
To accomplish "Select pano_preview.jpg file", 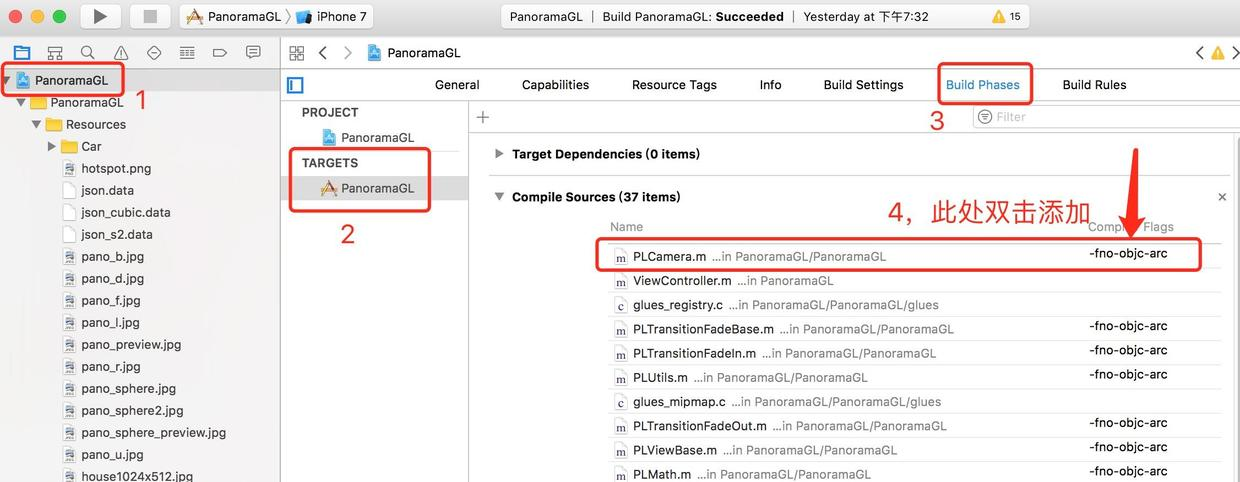I will (131, 344).
